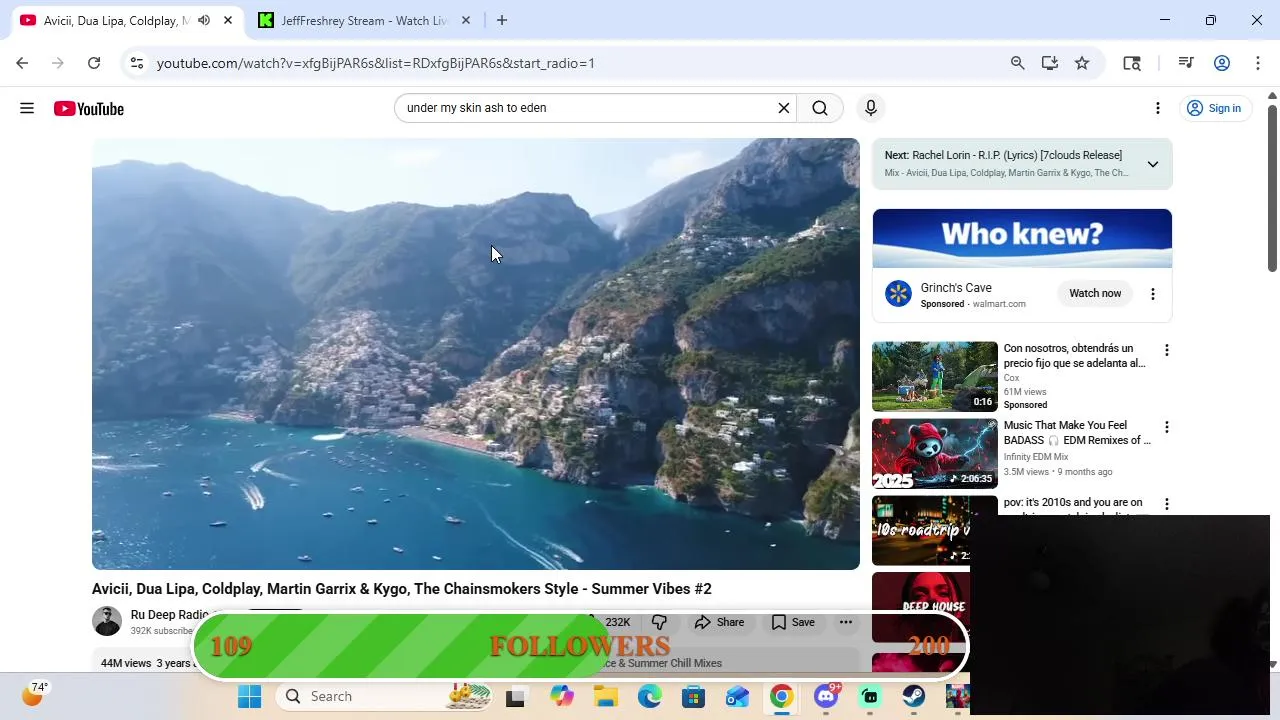Start voice search with the microphone
This screenshot has height=720, width=1280.
[871, 108]
